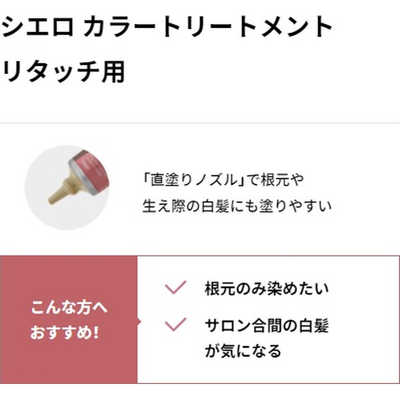This screenshot has height=400, width=400.
Task: Select the シエロ カラートリートメント heading
Action: [x=167, y=27]
